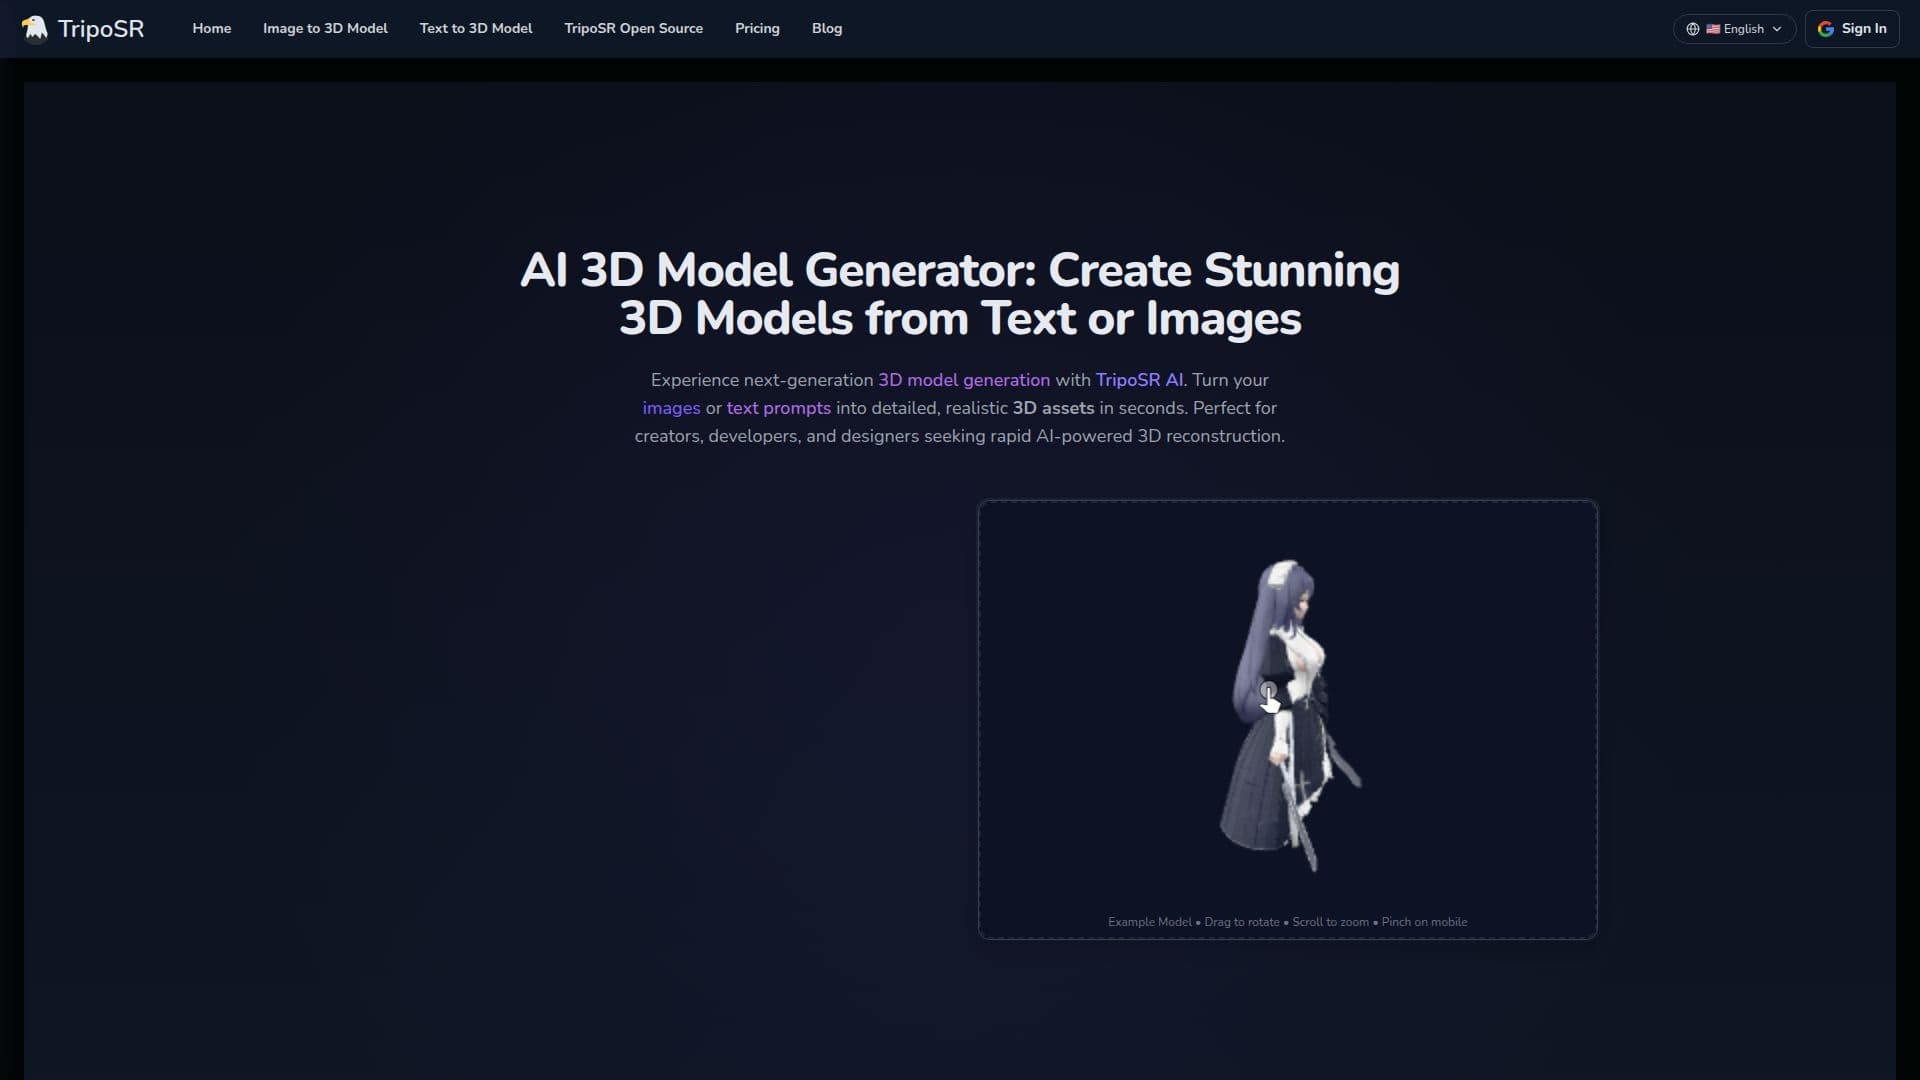This screenshot has width=1920, height=1080.
Task: Follow the 'text prompts' hyperlink
Action: tap(778, 408)
